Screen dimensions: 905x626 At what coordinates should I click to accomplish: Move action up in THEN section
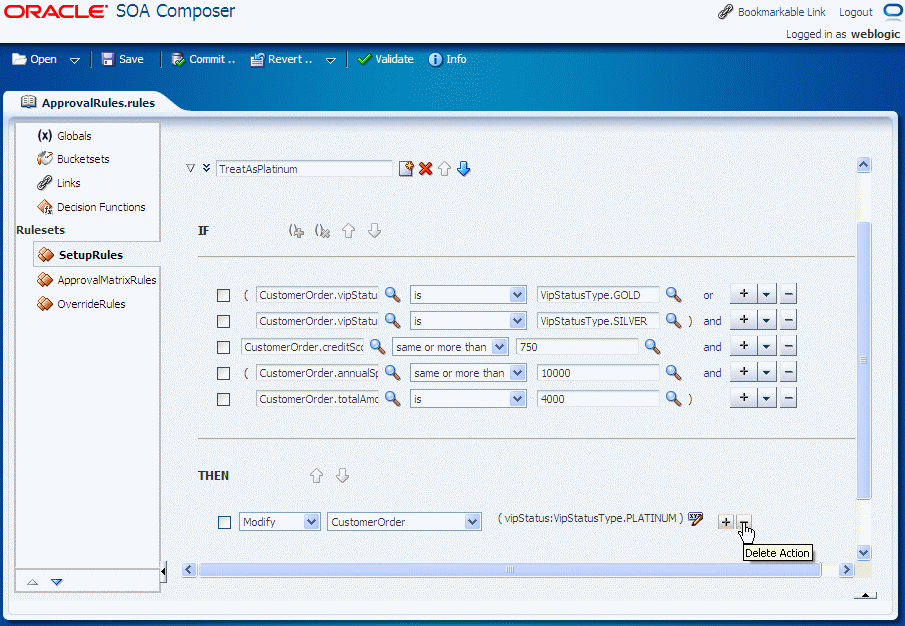coord(316,475)
